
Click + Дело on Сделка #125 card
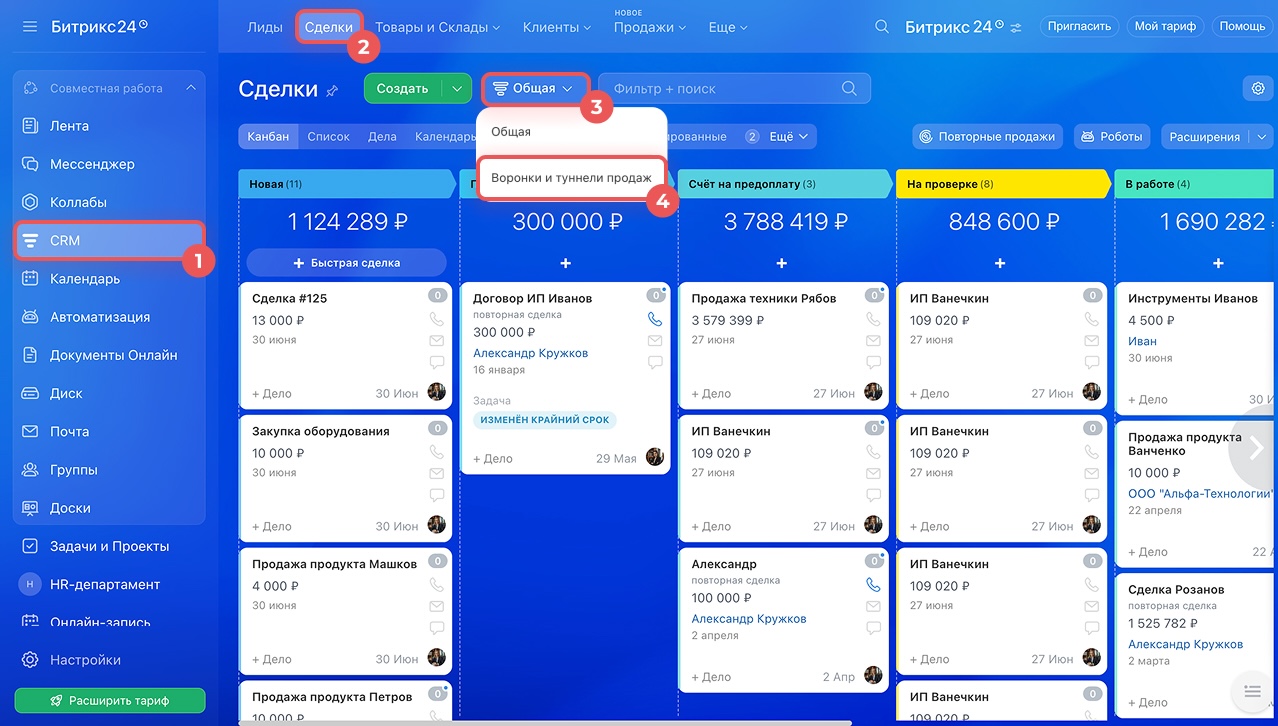[x=272, y=394]
